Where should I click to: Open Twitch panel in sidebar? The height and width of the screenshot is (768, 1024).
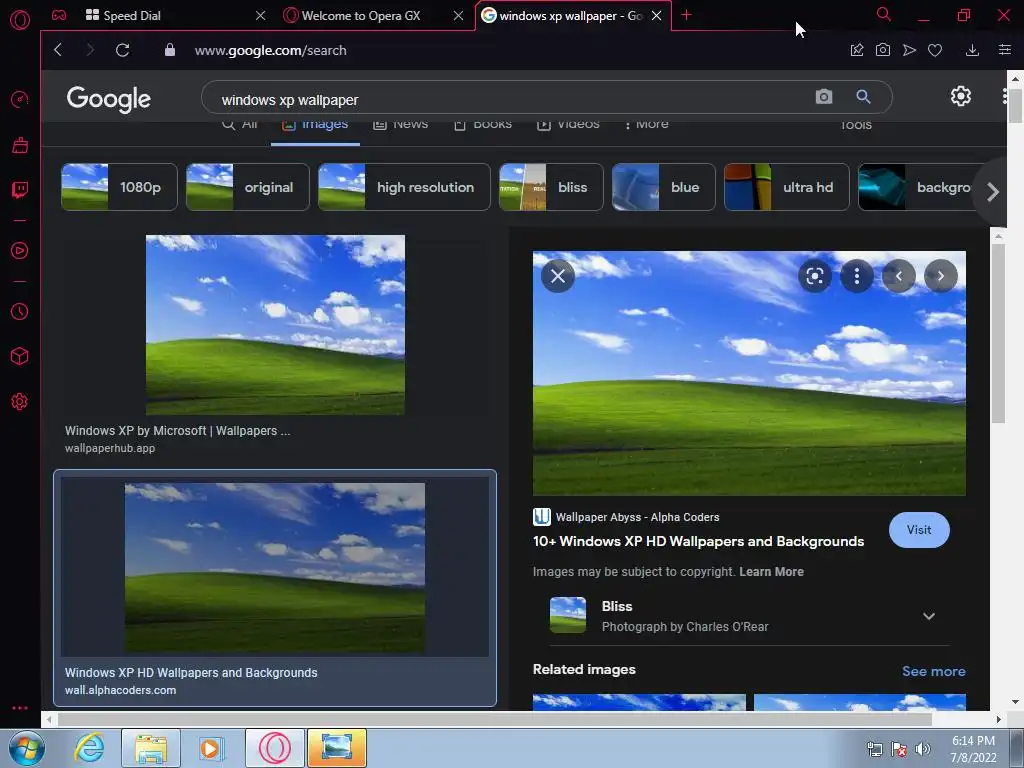20,190
